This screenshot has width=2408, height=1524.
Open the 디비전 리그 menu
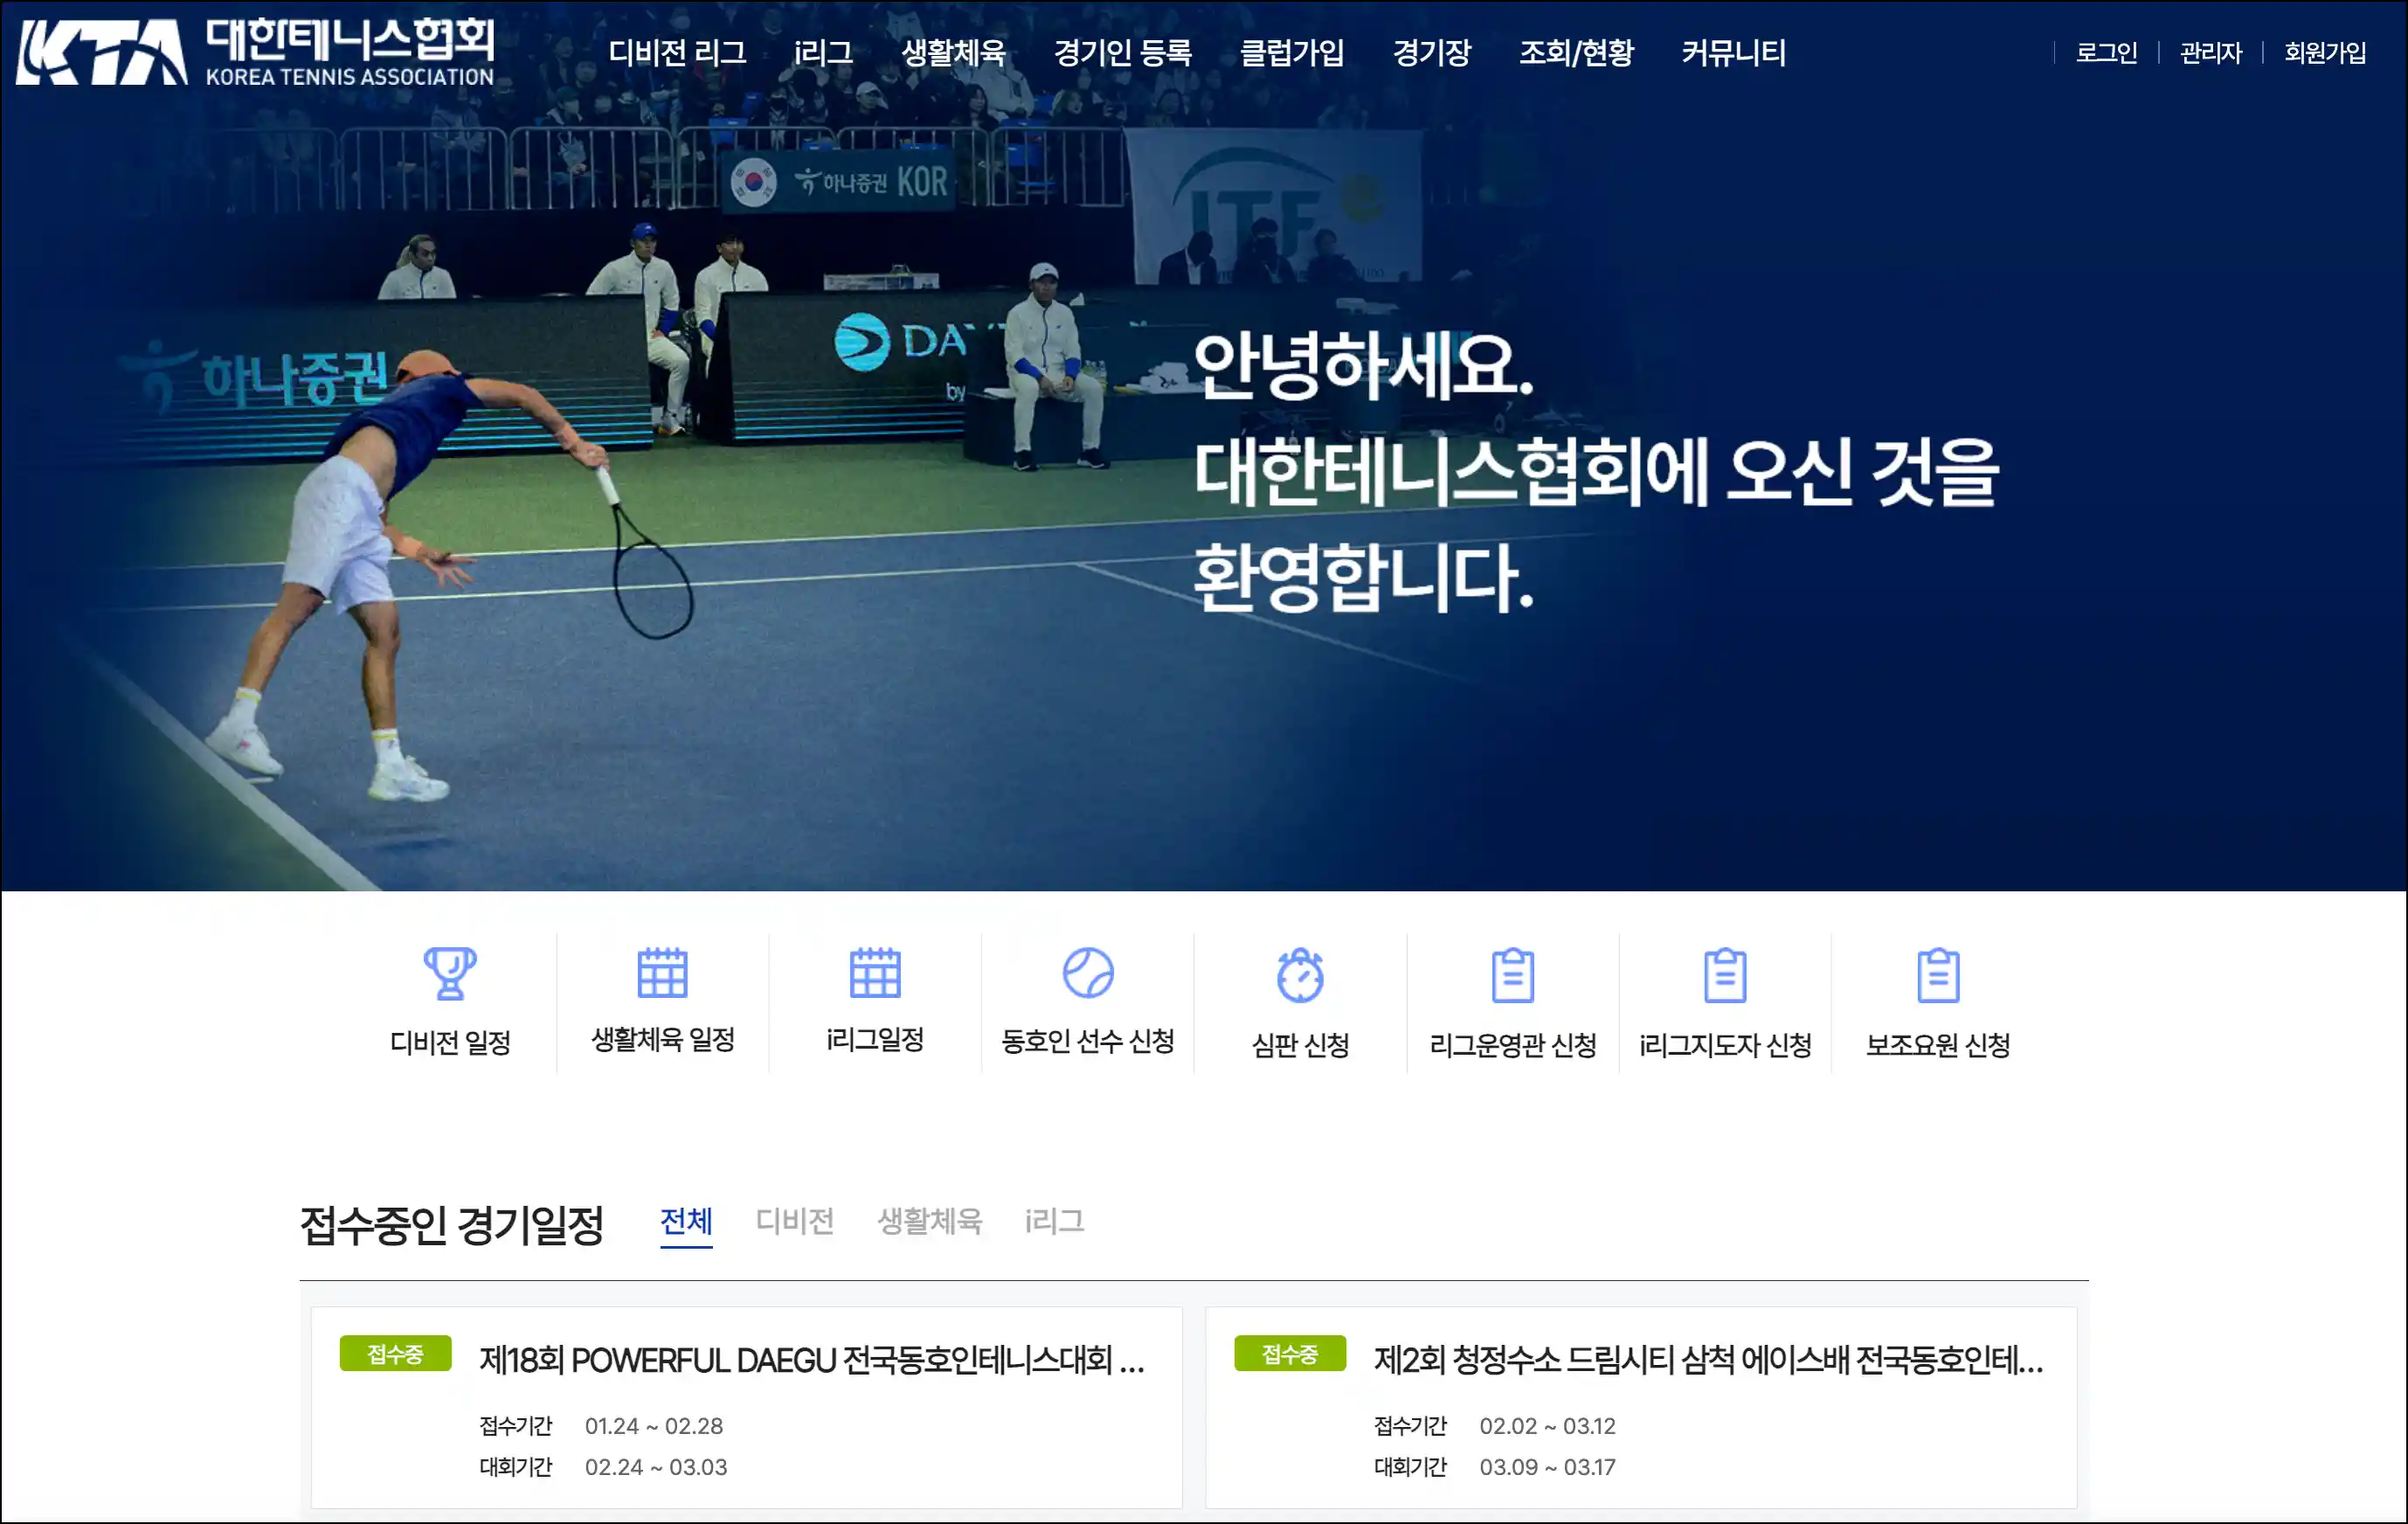click(x=677, y=52)
